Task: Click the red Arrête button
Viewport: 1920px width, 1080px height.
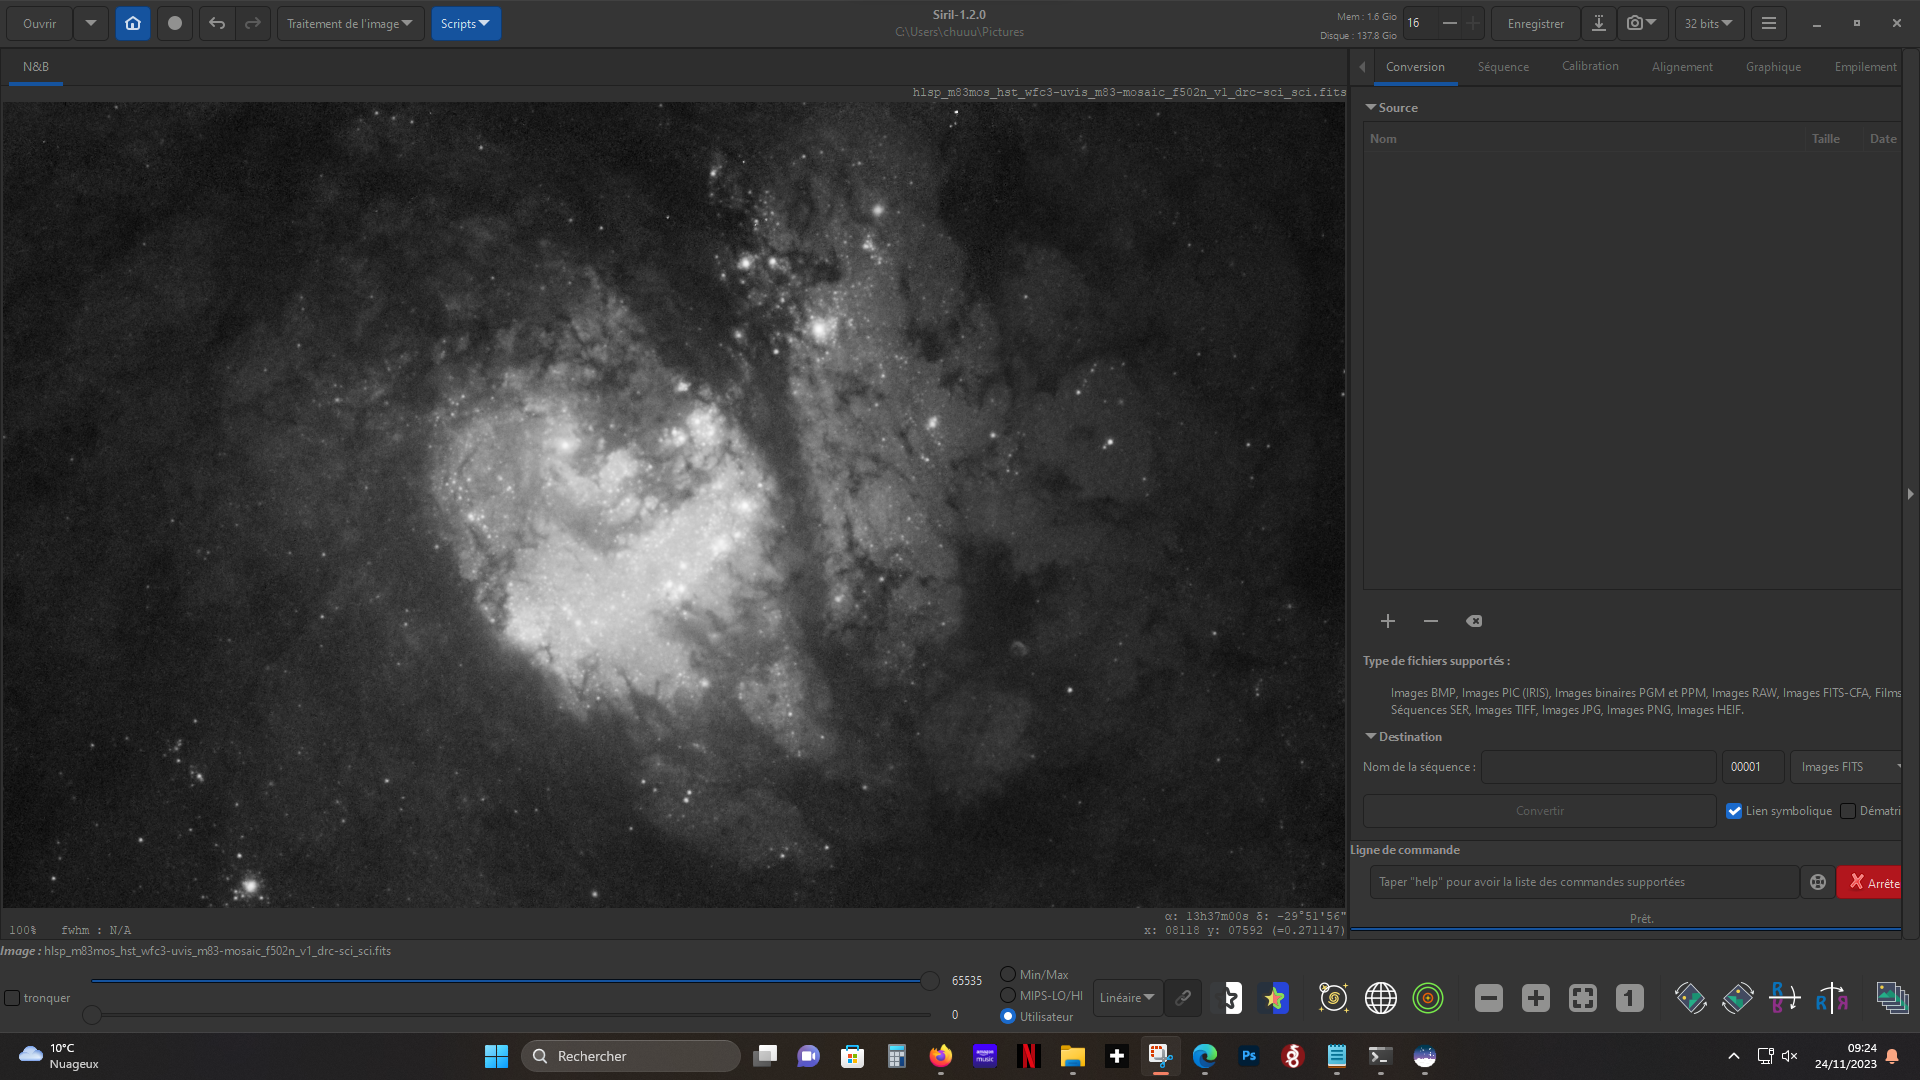Action: pos(1869,882)
